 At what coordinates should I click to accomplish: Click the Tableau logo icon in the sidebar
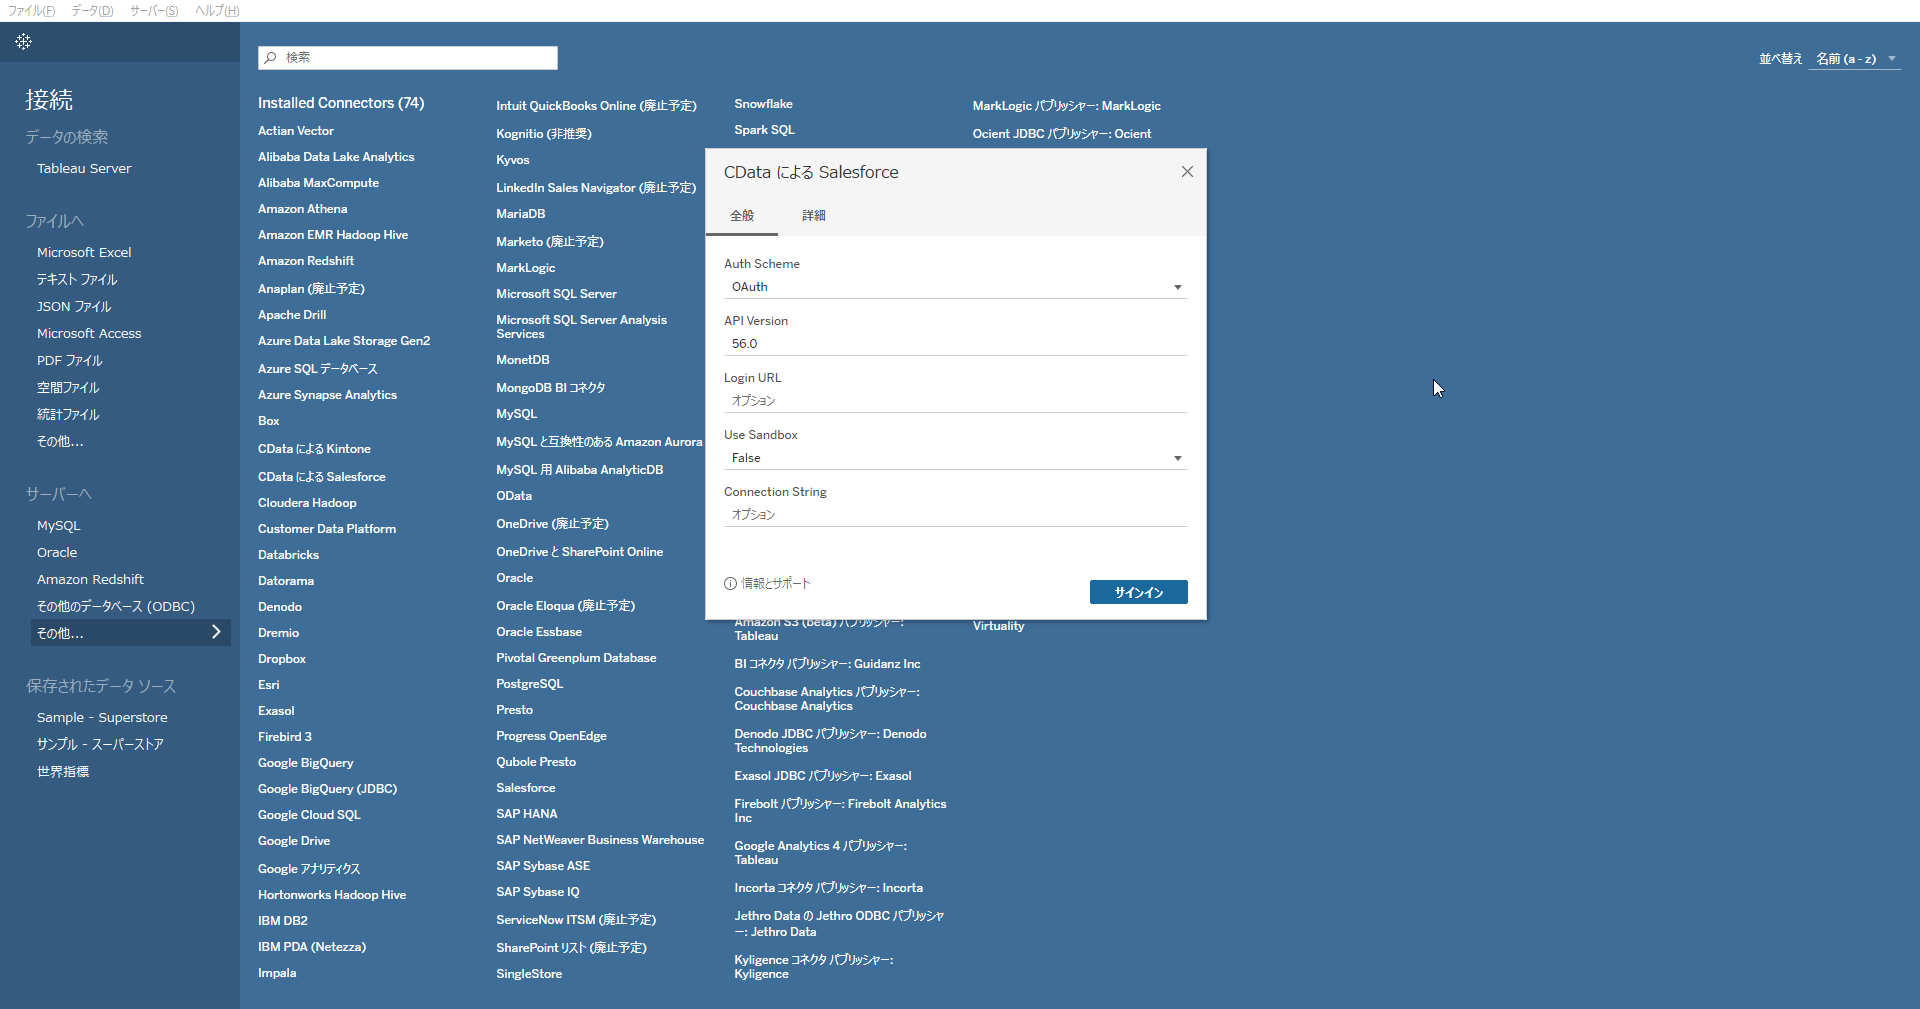23,41
